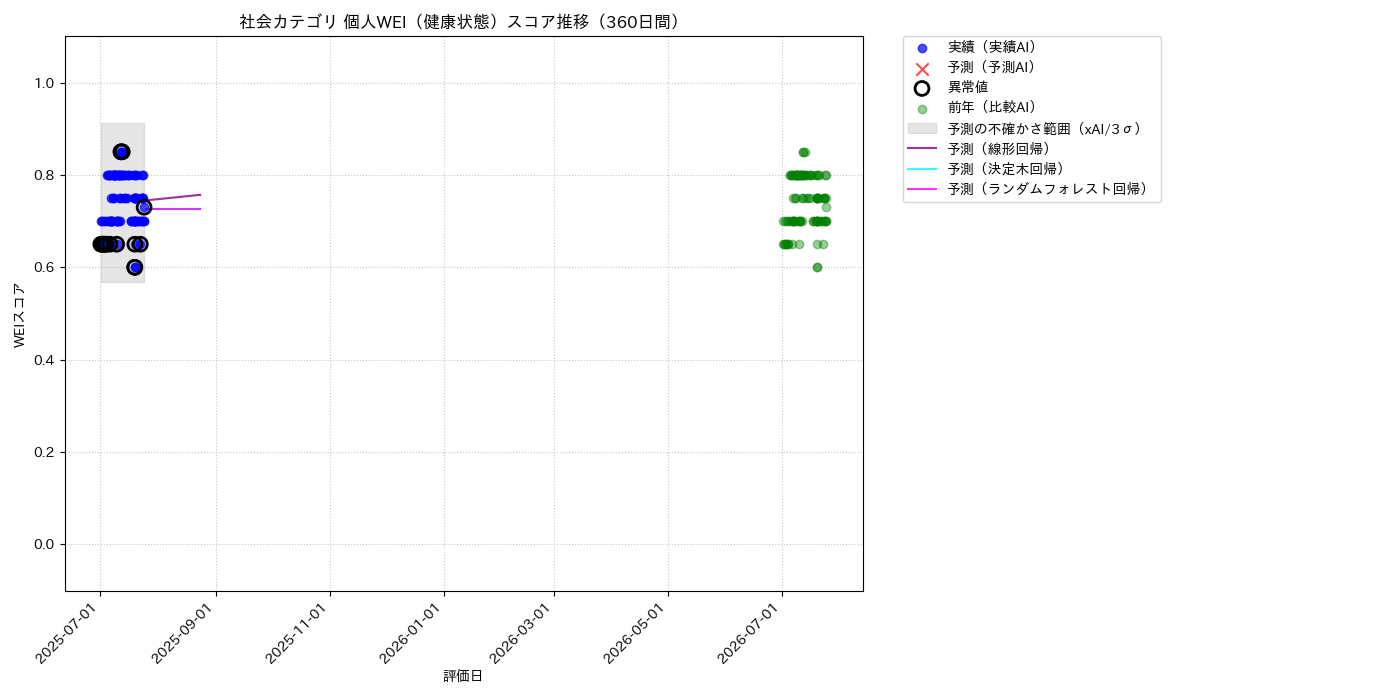The width and height of the screenshot is (1400, 700).
Task: Click the legend entry 前年（比較AI）
Action: click(992, 108)
